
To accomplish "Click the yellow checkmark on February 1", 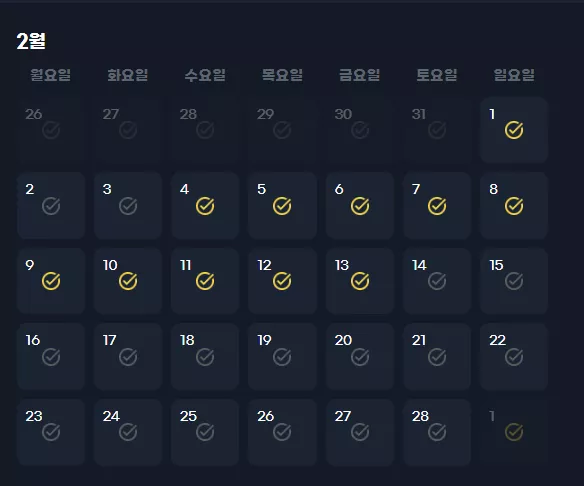I will [514, 130].
